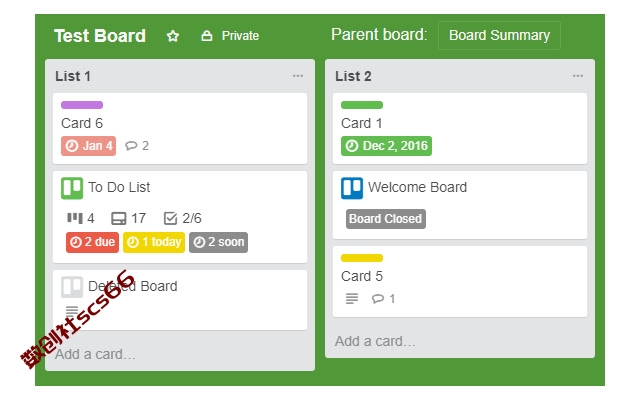640x400 pixels.
Task: Star the Test Board
Action: [173, 36]
